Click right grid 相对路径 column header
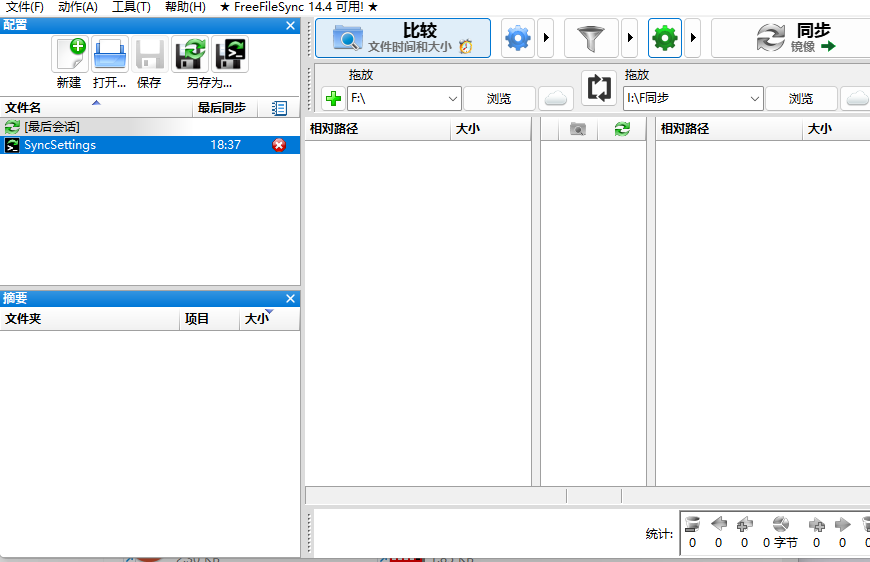 click(x=729, y=129)
